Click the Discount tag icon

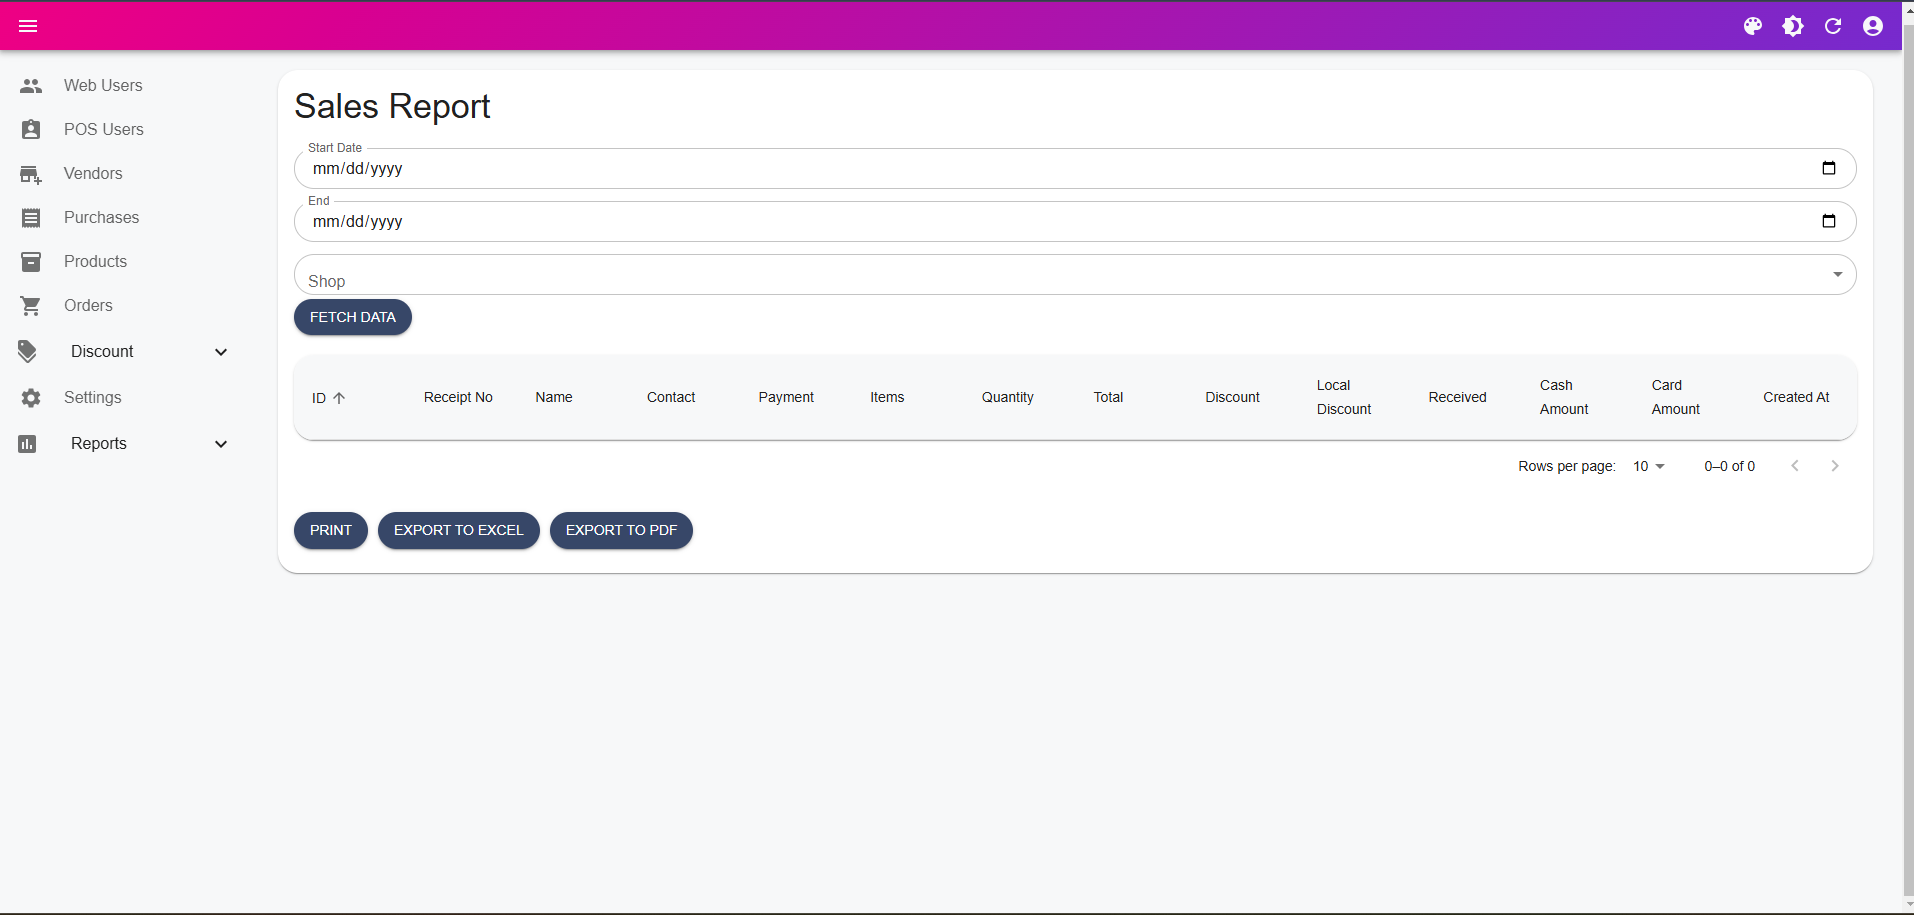point(27,352)
